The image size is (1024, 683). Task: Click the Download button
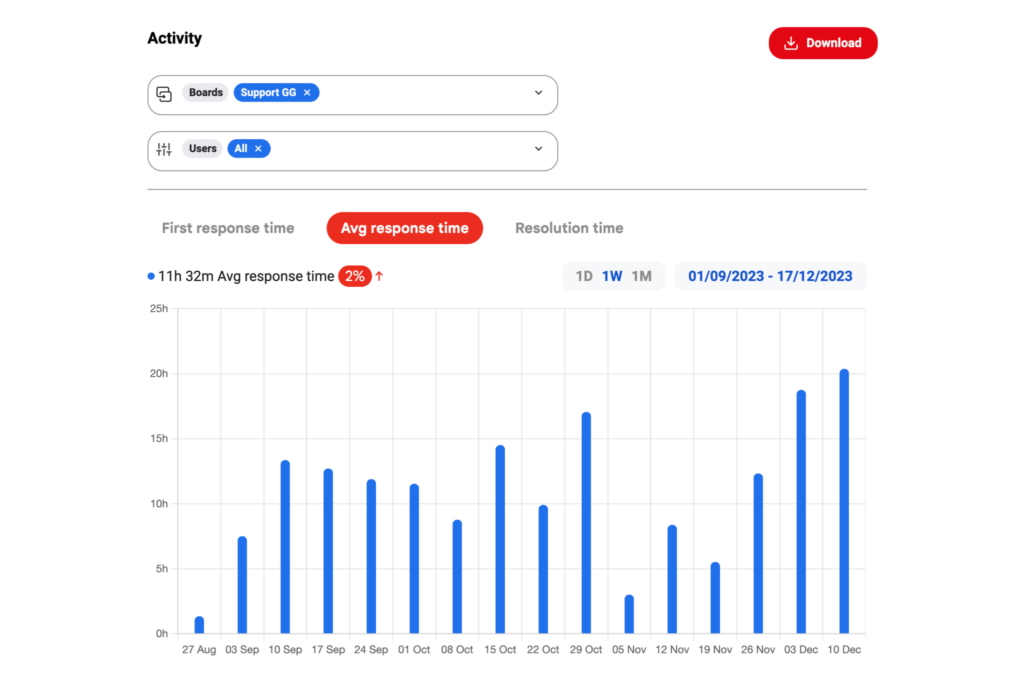(822, 43)
